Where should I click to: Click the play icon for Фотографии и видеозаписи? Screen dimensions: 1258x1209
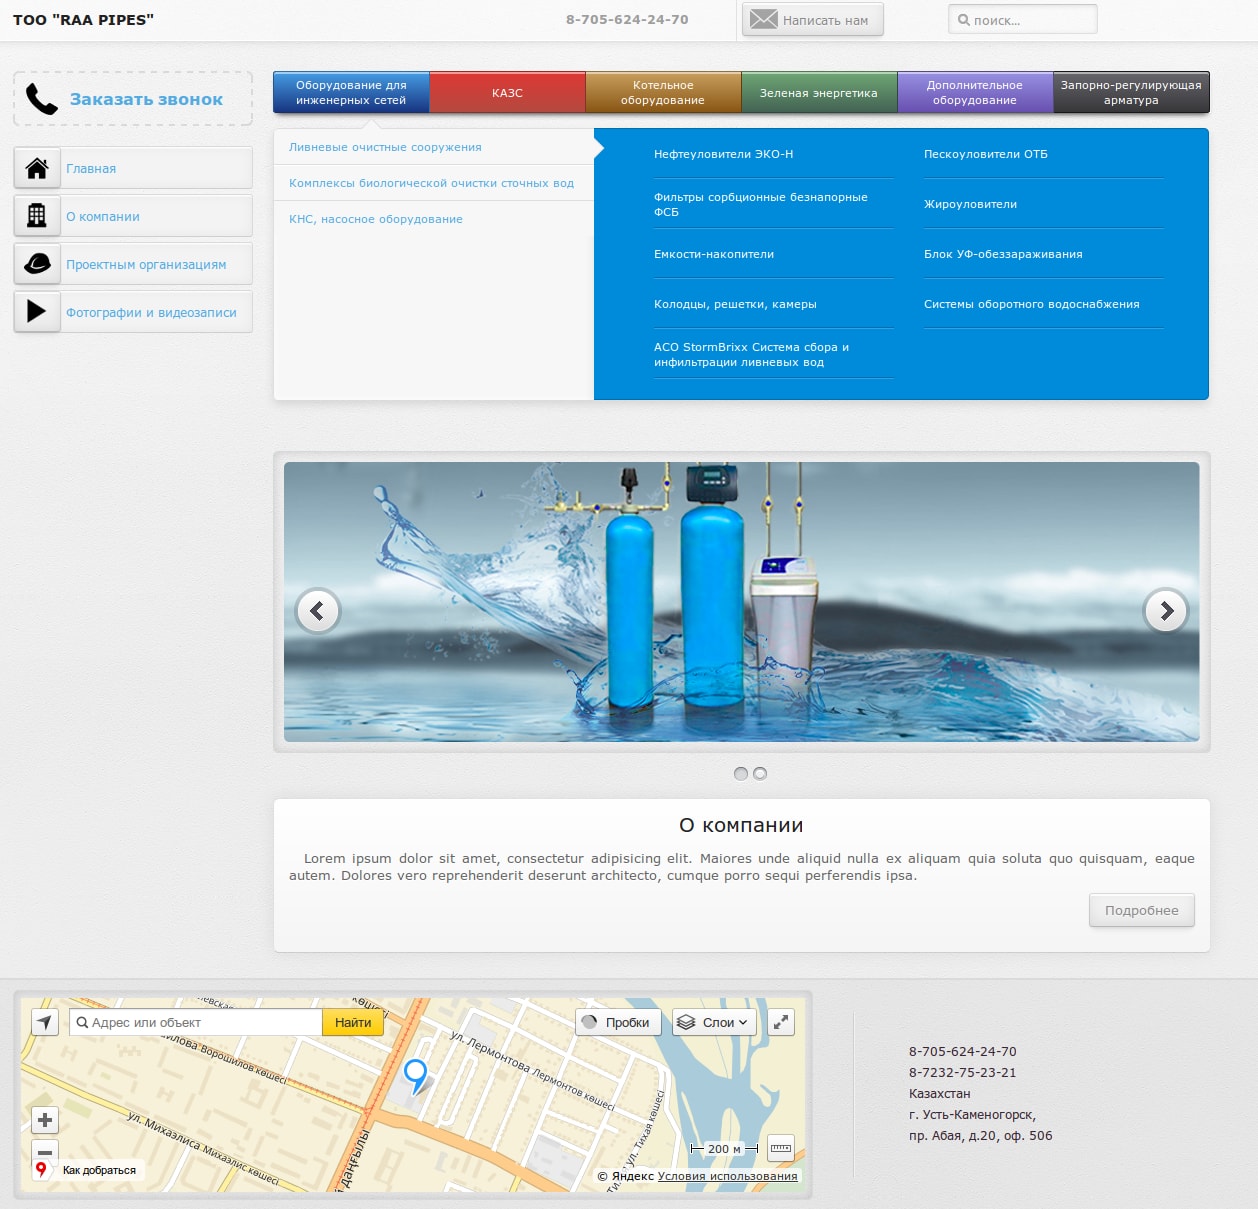[x=37, y=311]
